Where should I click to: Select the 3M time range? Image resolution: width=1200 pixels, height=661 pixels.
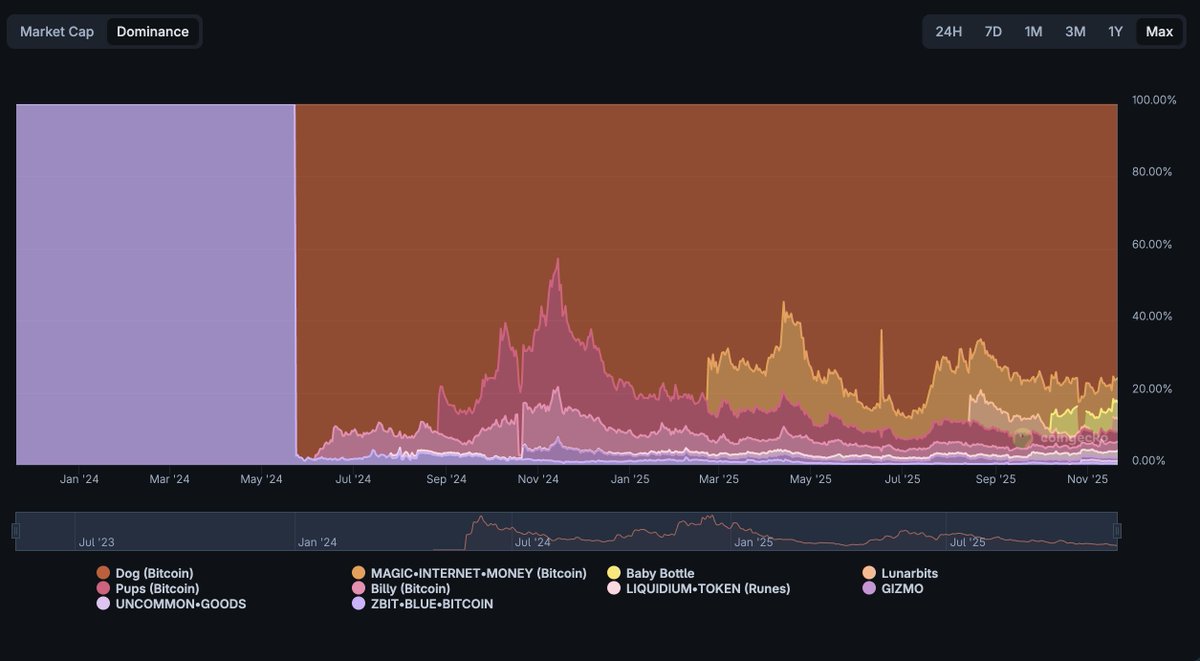pos(1075,31)
